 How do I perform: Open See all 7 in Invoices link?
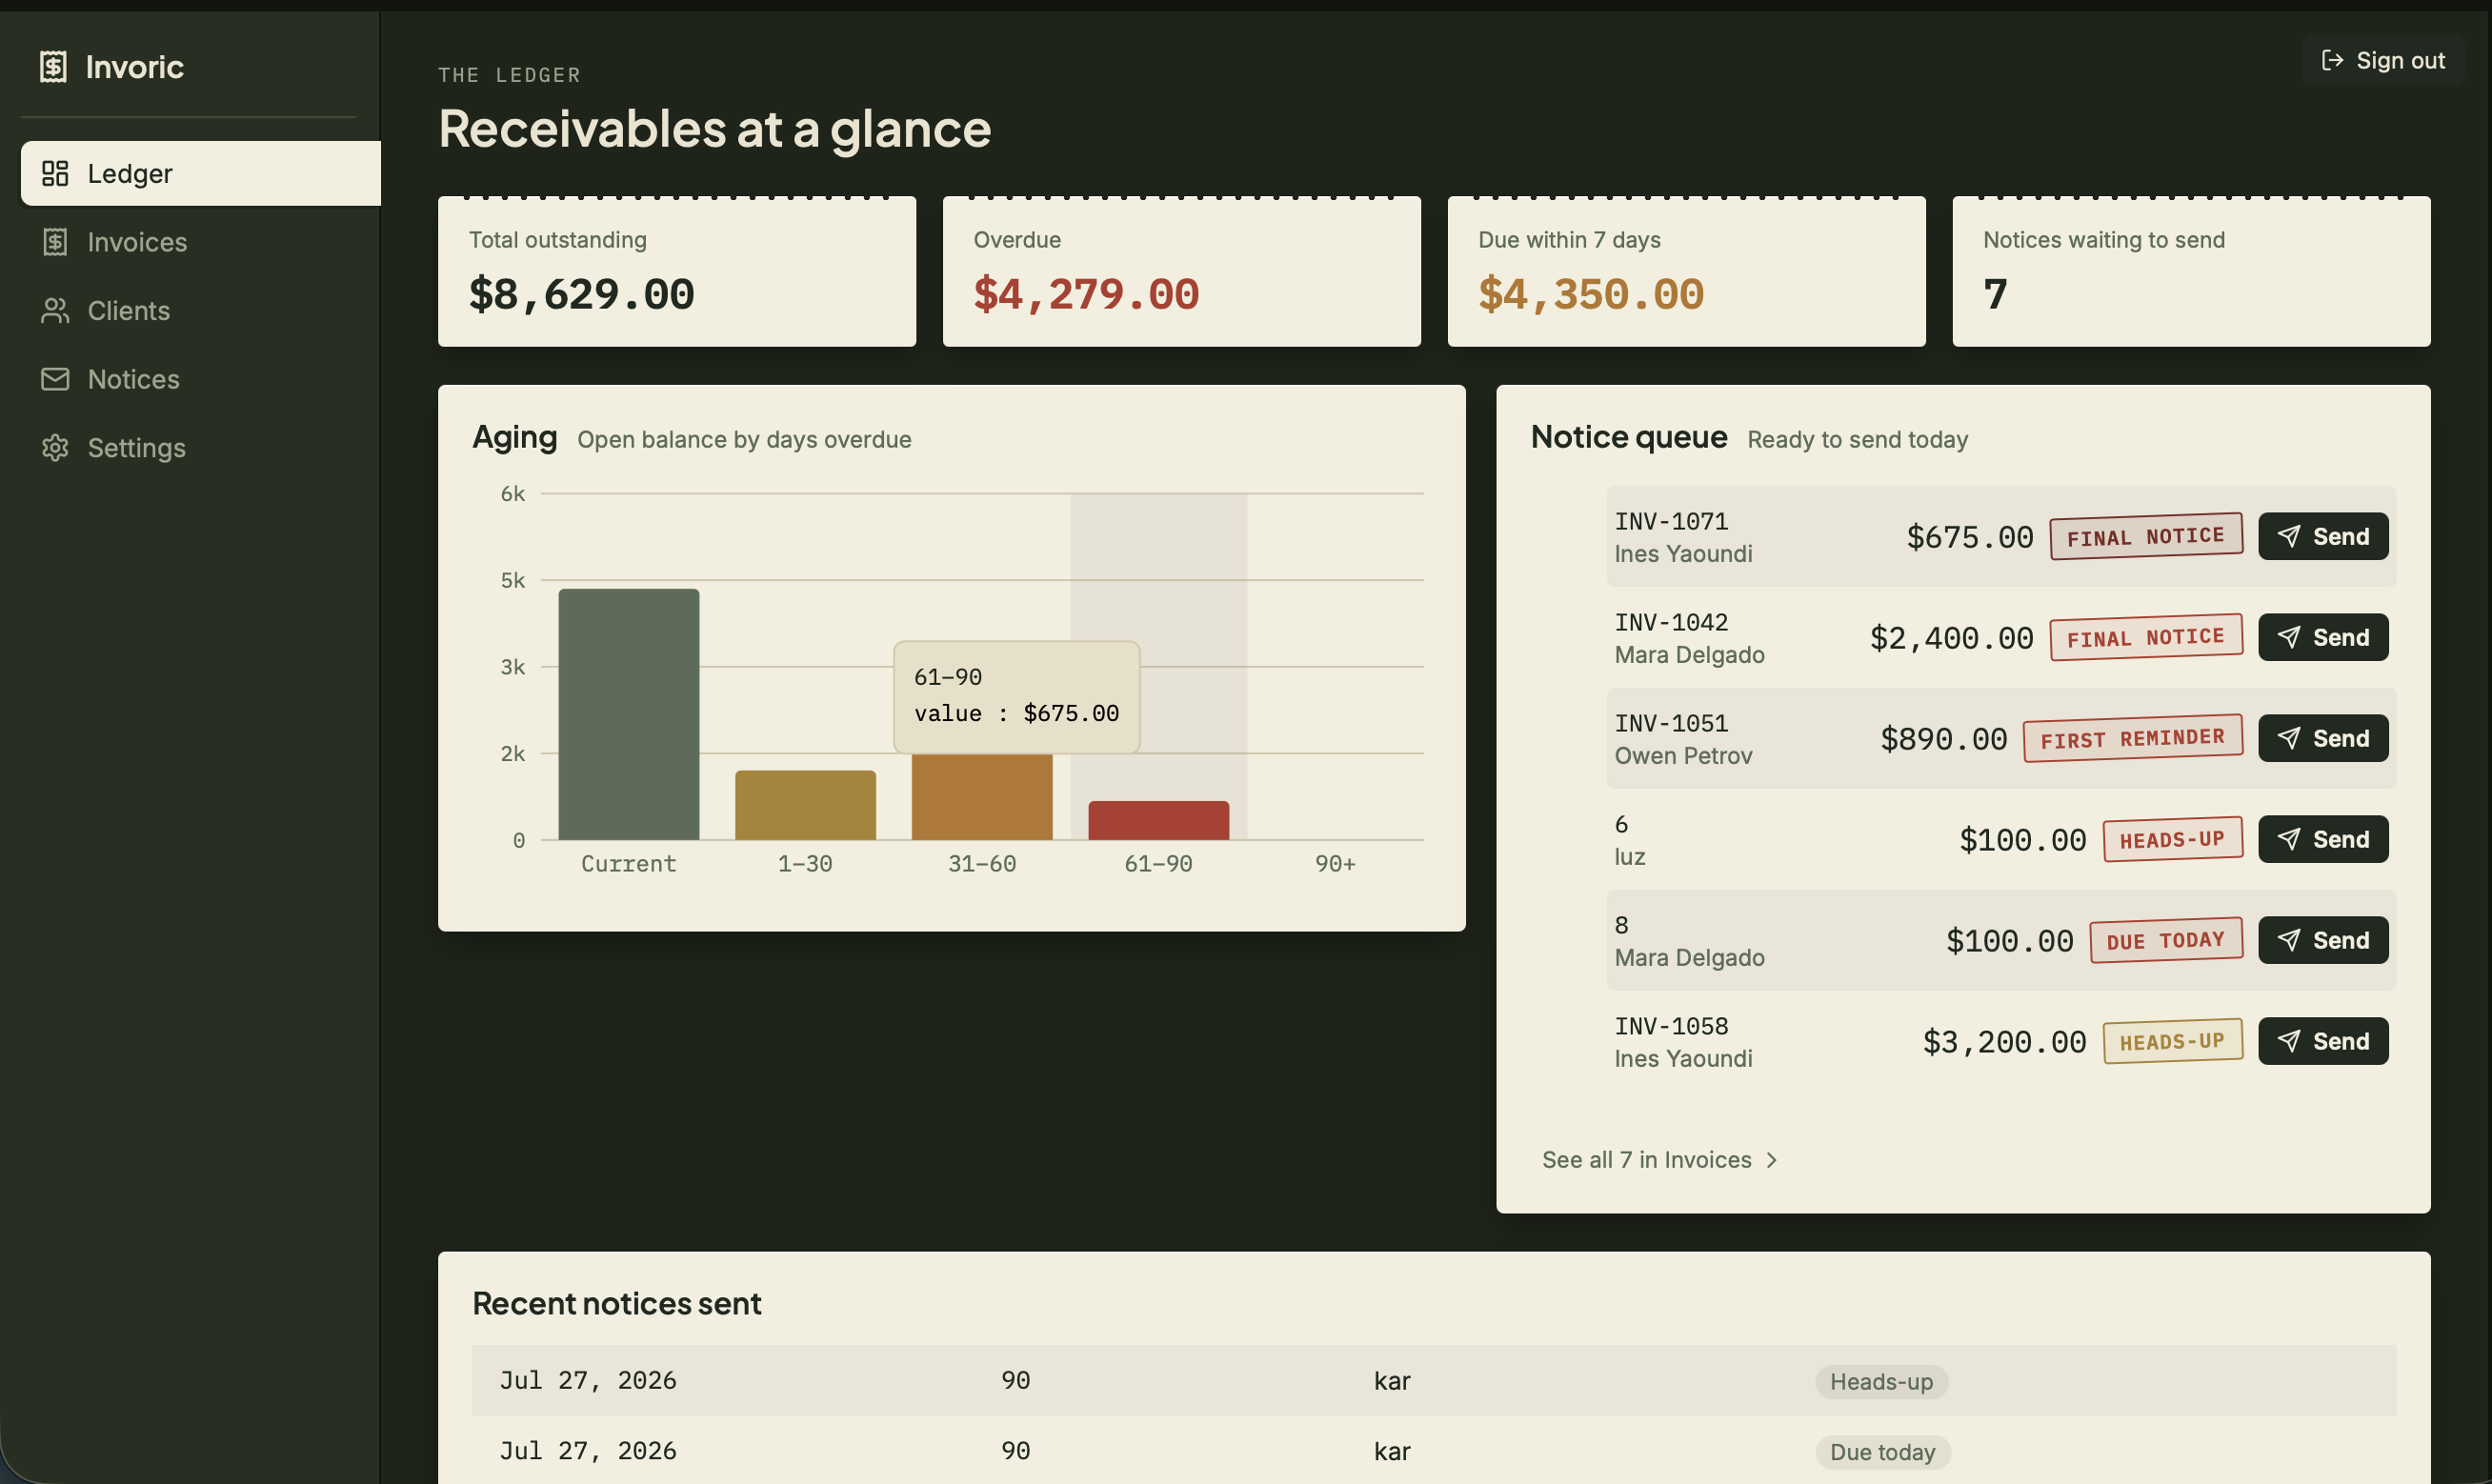(1659, 1160)
